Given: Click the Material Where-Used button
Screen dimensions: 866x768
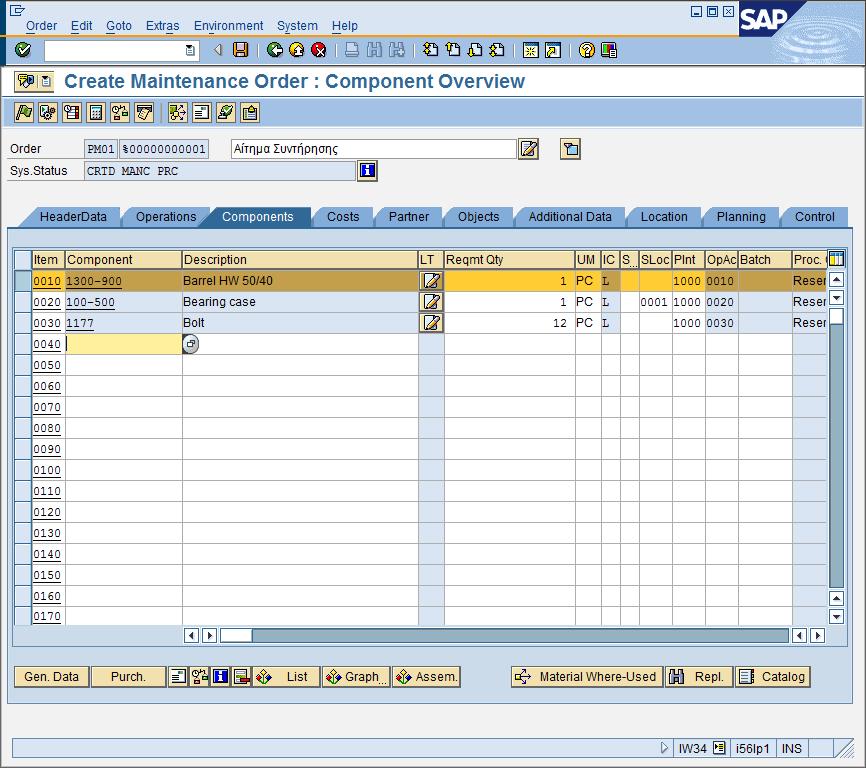Looking at the screenshot, I should point(587,676).
